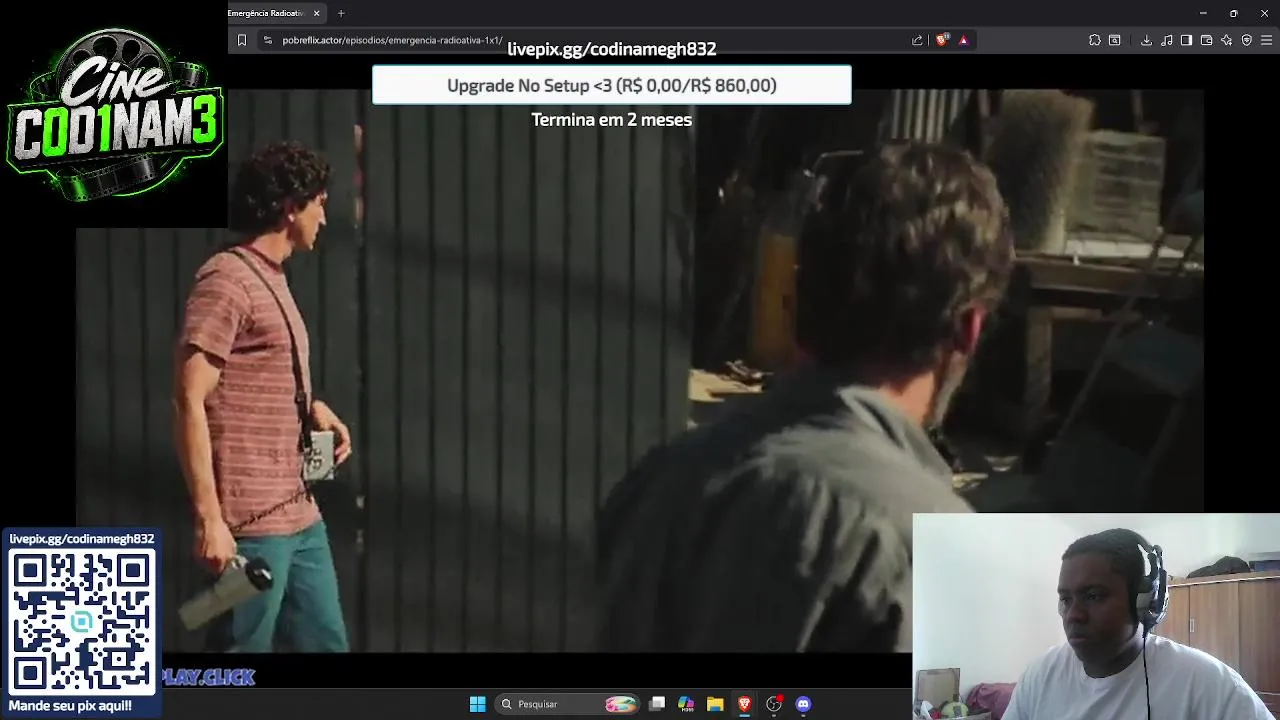The width and height of the screenshot is (1280, 720).
Task: Toggle the browser sidebar panel
Action: coord(1186,40)
